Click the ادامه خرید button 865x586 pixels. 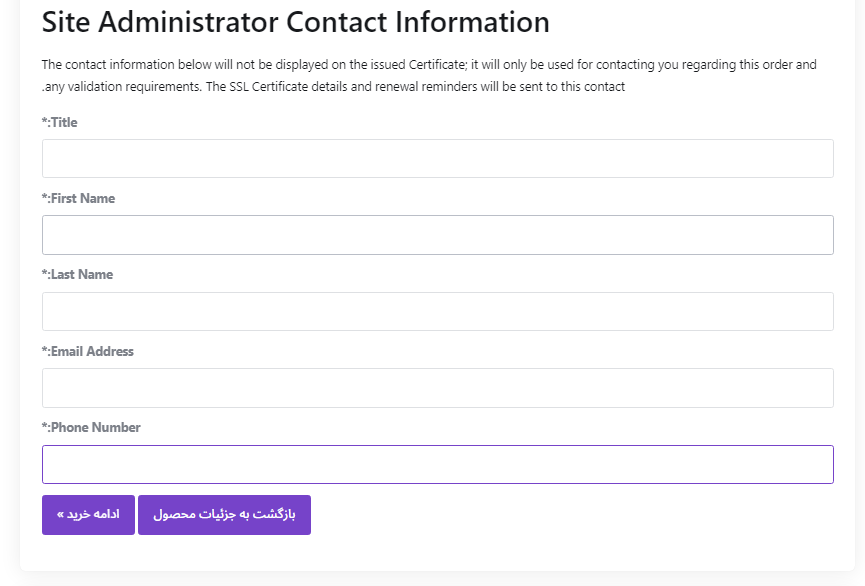coord(88,514)
